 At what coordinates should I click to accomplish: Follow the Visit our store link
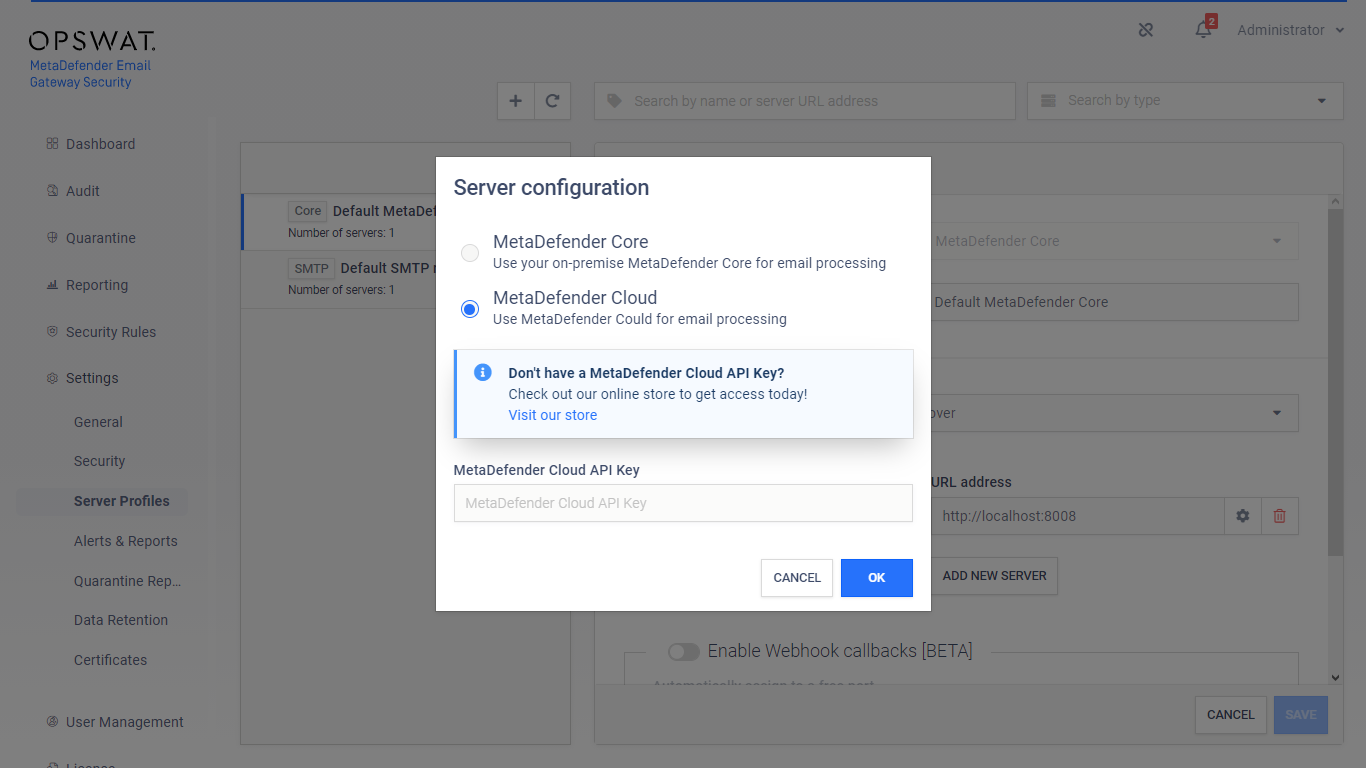553,415
